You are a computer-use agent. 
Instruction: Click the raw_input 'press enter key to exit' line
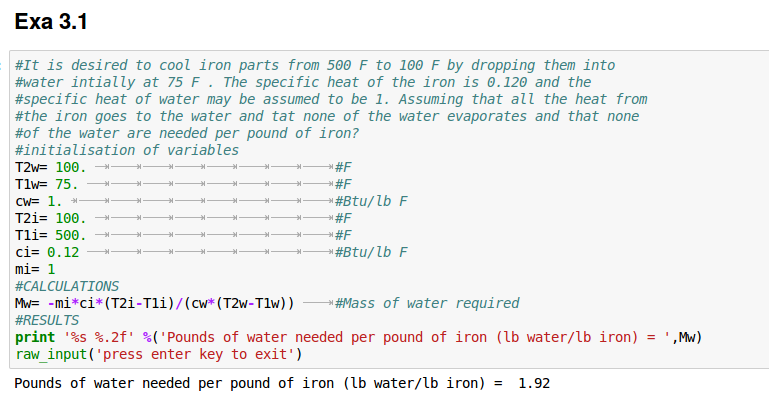click(x=158, y=354)
